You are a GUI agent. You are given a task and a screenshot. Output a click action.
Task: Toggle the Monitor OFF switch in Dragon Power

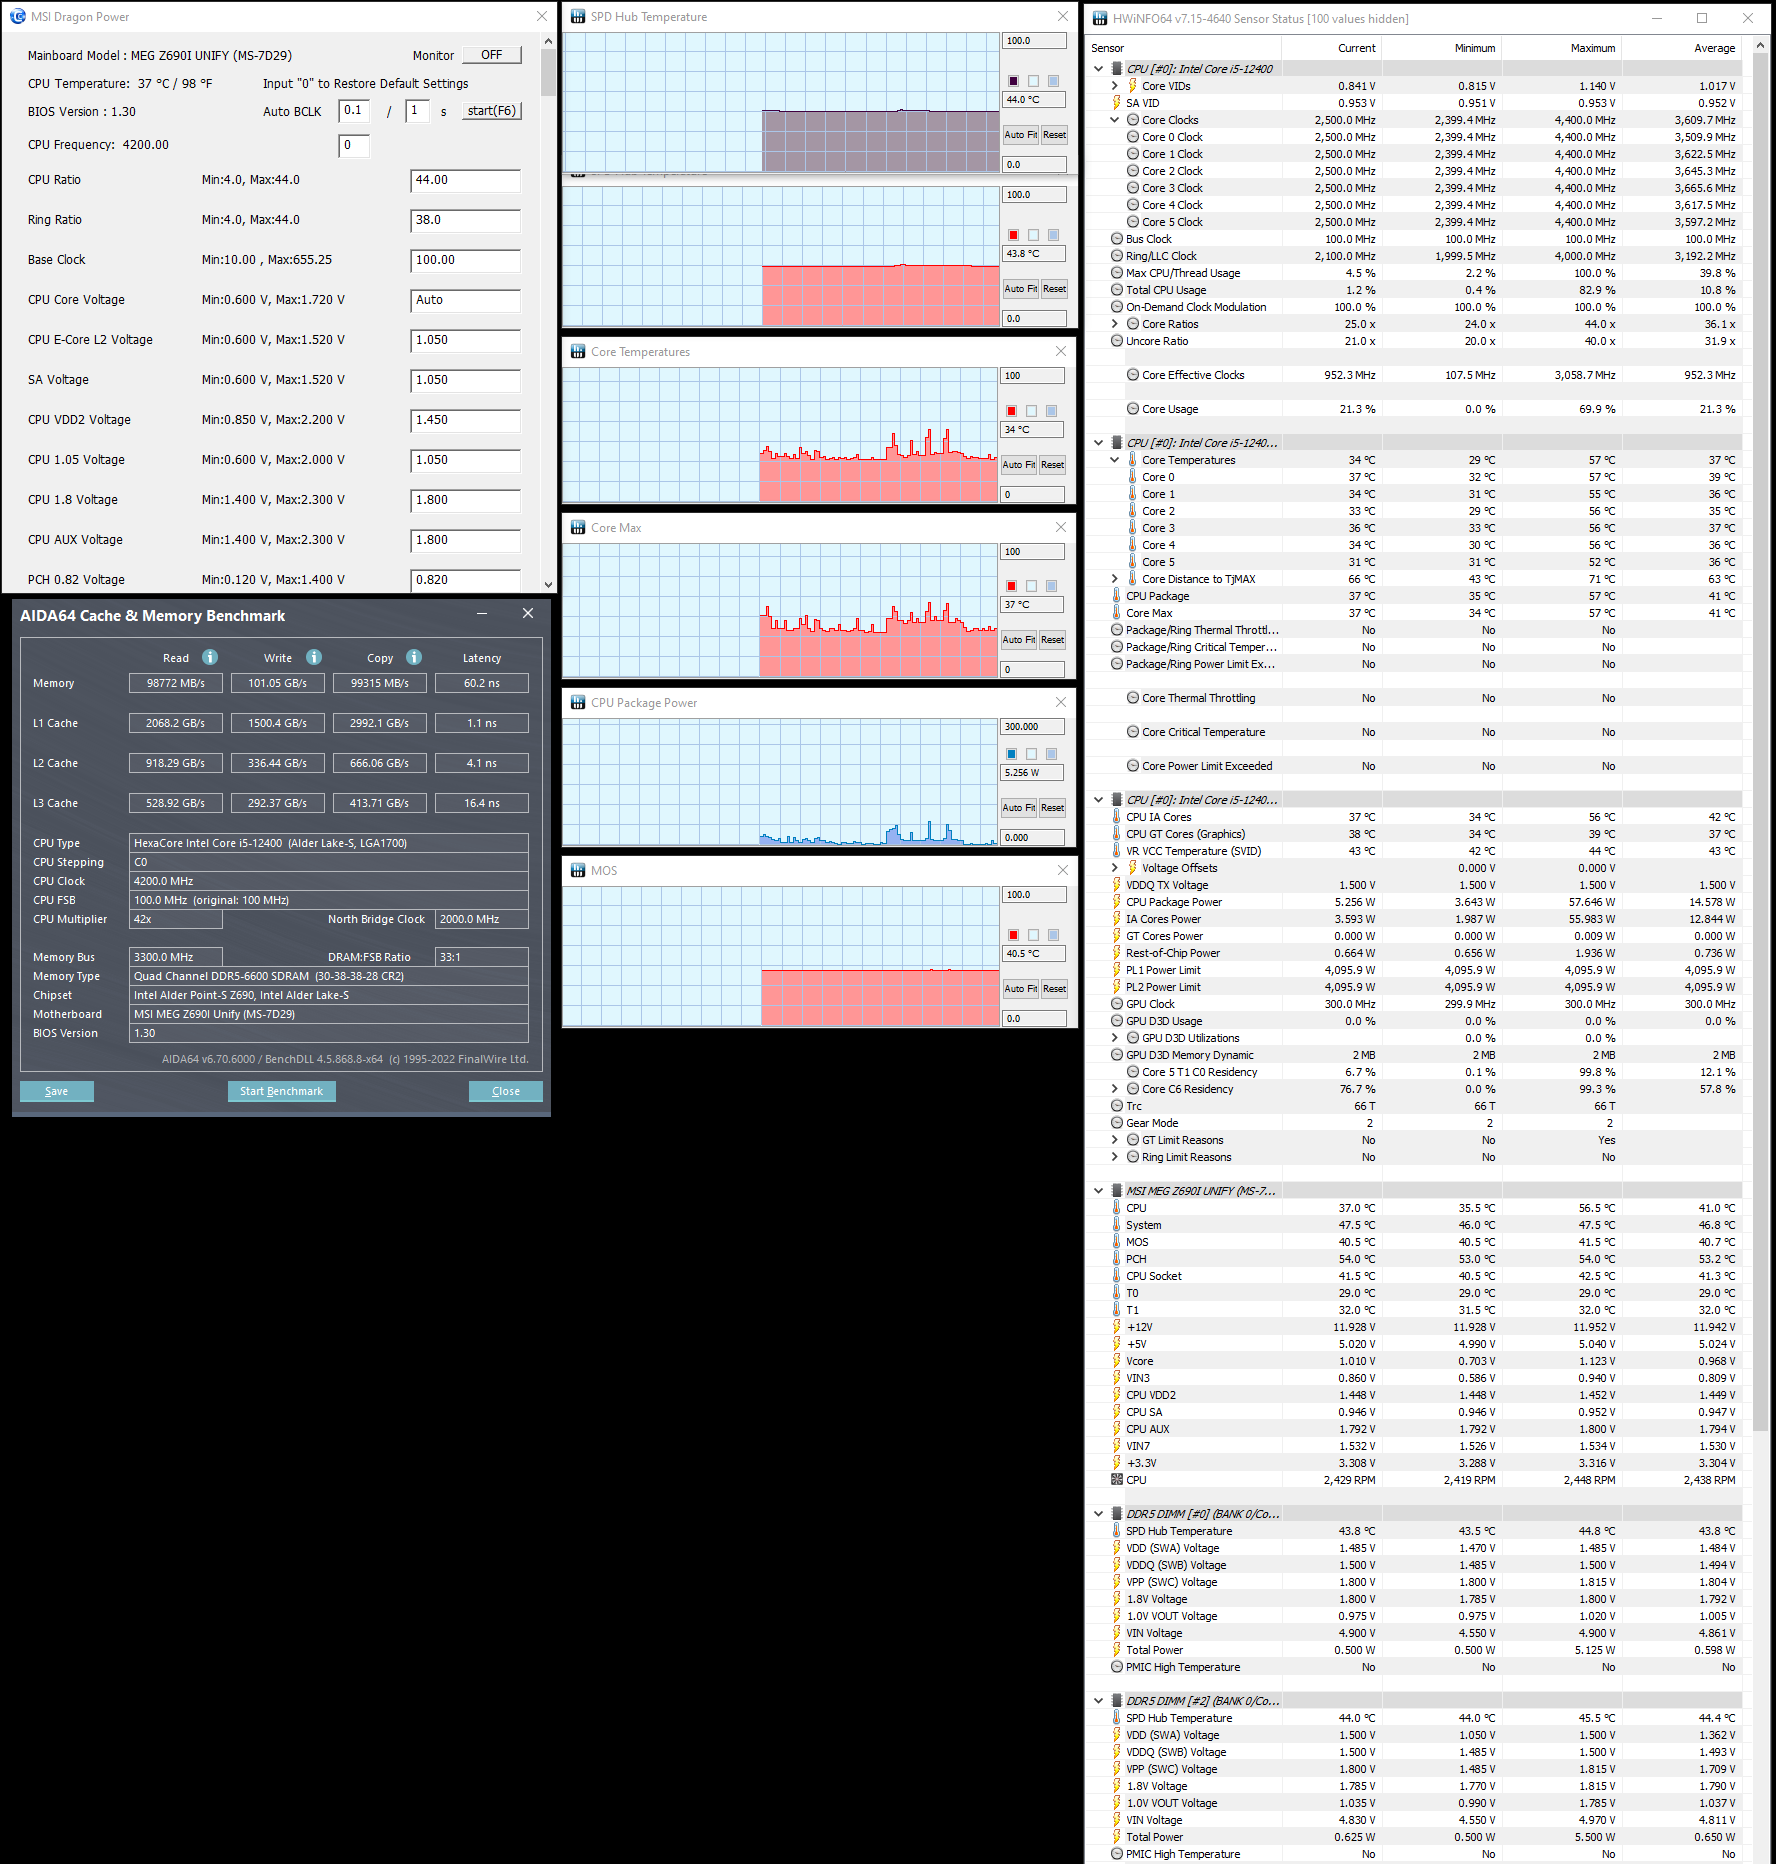click(x=492, y=55)
